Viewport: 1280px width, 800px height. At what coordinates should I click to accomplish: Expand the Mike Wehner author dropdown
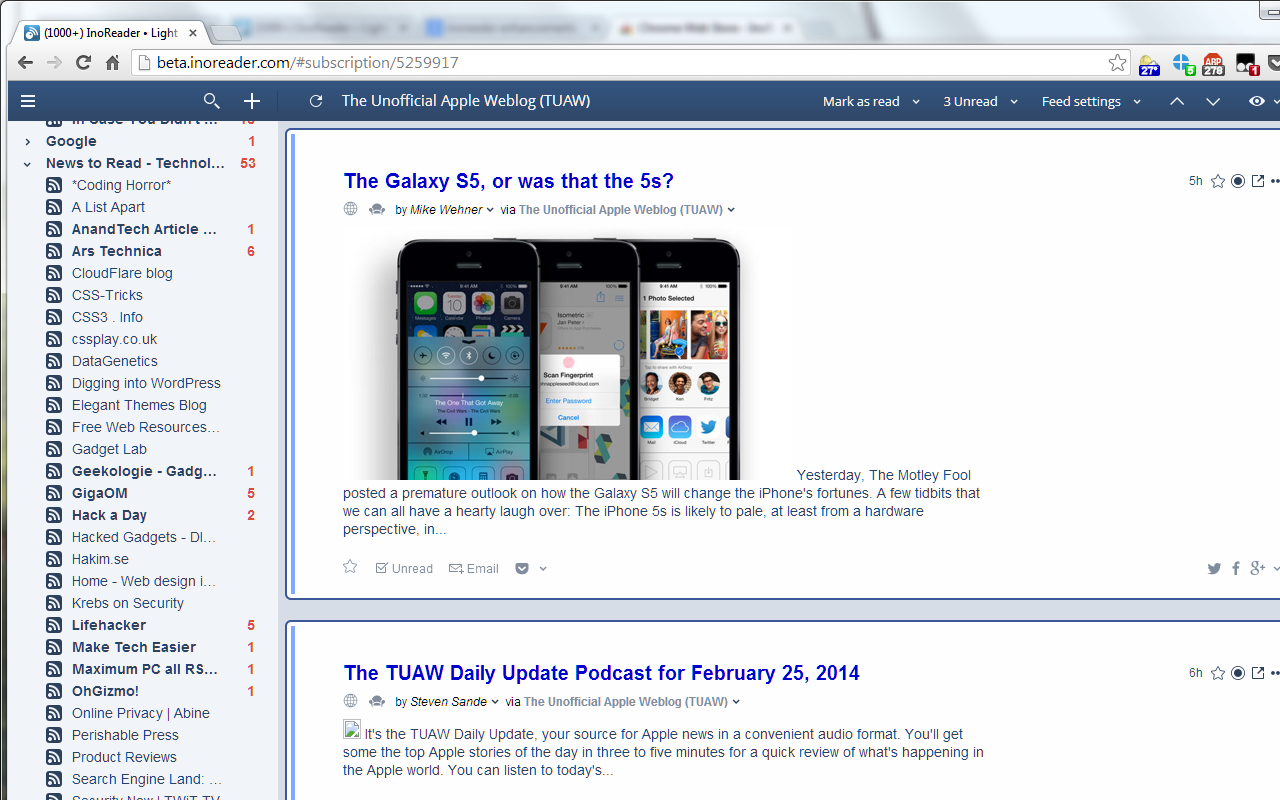tap(490, 210)
